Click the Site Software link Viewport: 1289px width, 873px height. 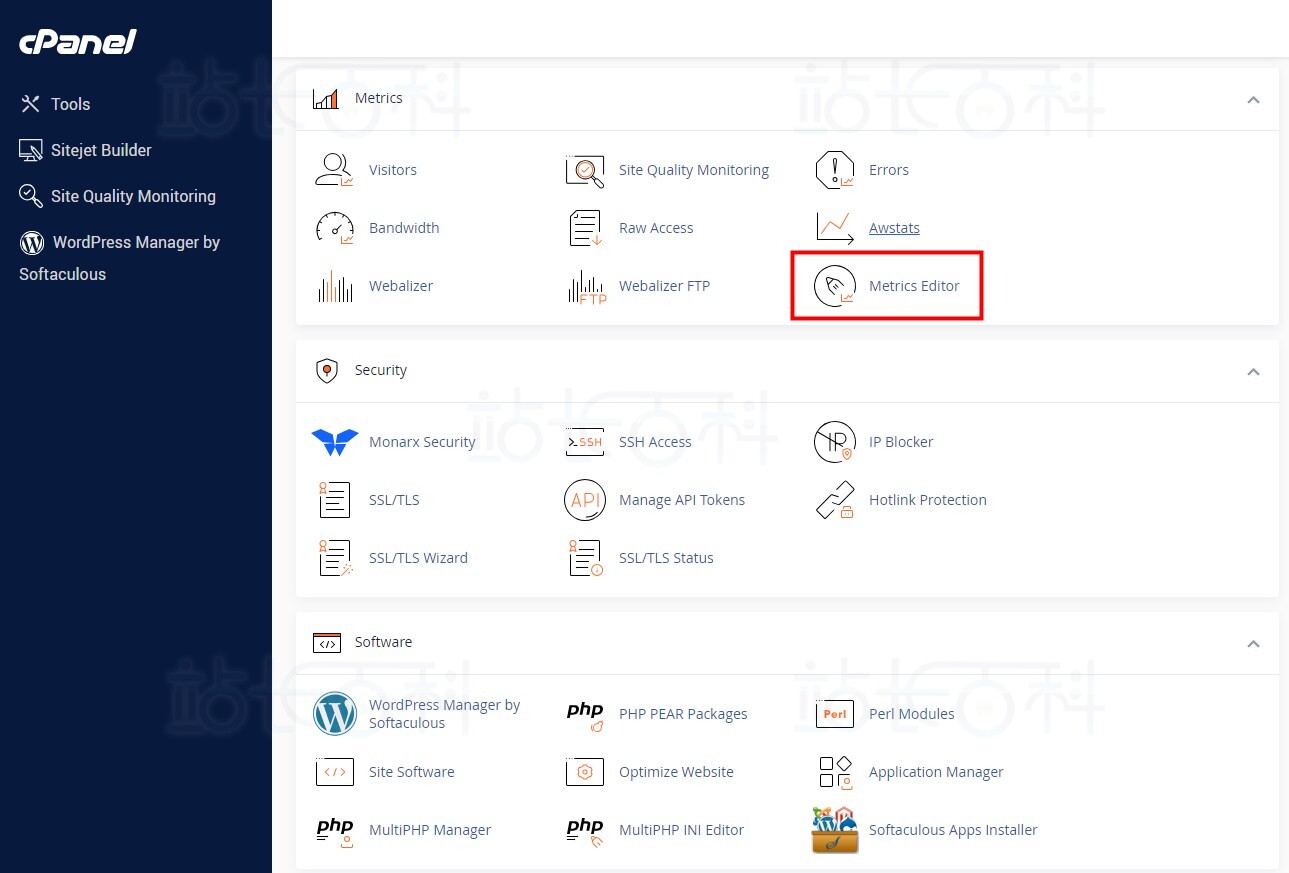[x=412, y=772]
